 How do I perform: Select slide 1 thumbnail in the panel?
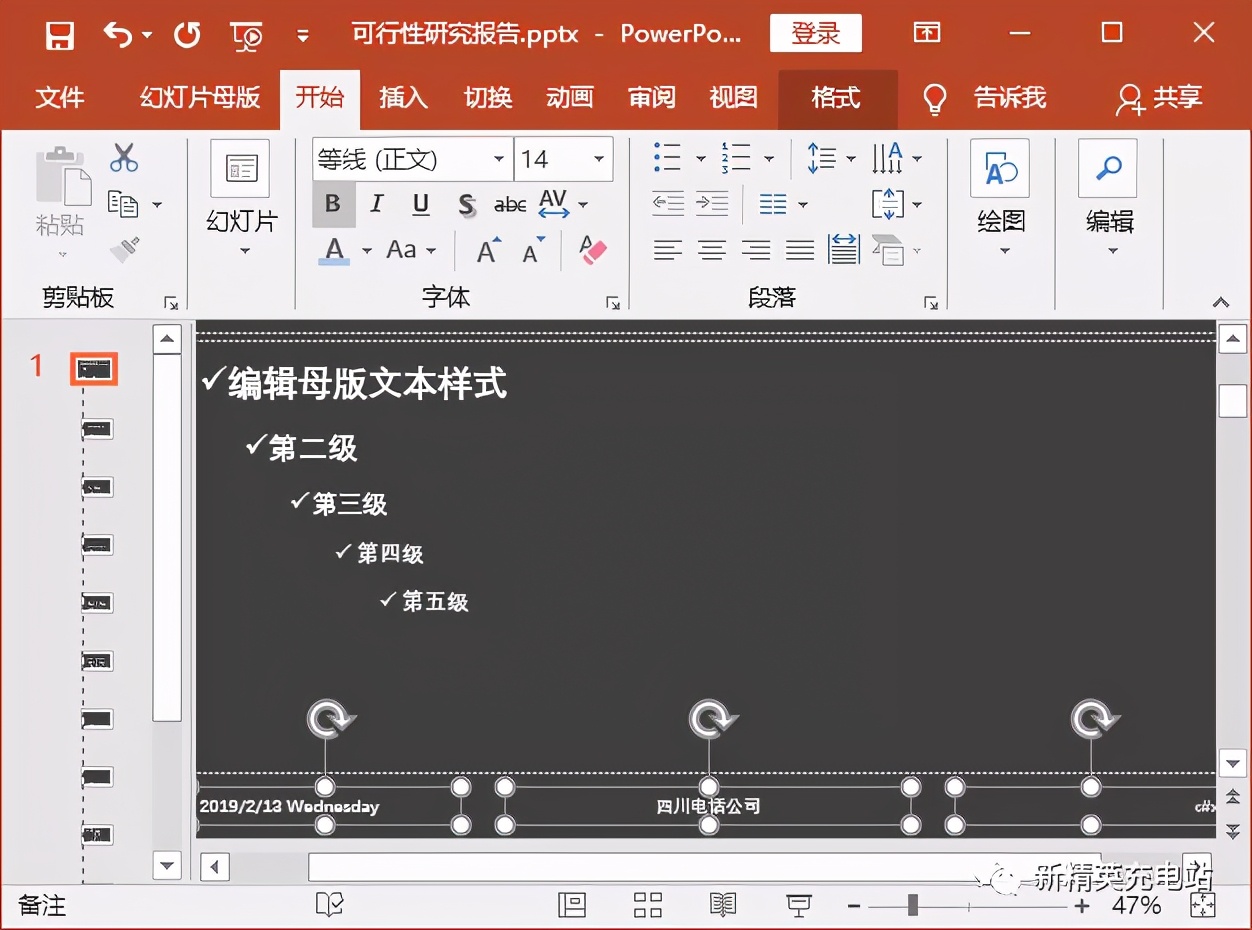tap(93, 368)
